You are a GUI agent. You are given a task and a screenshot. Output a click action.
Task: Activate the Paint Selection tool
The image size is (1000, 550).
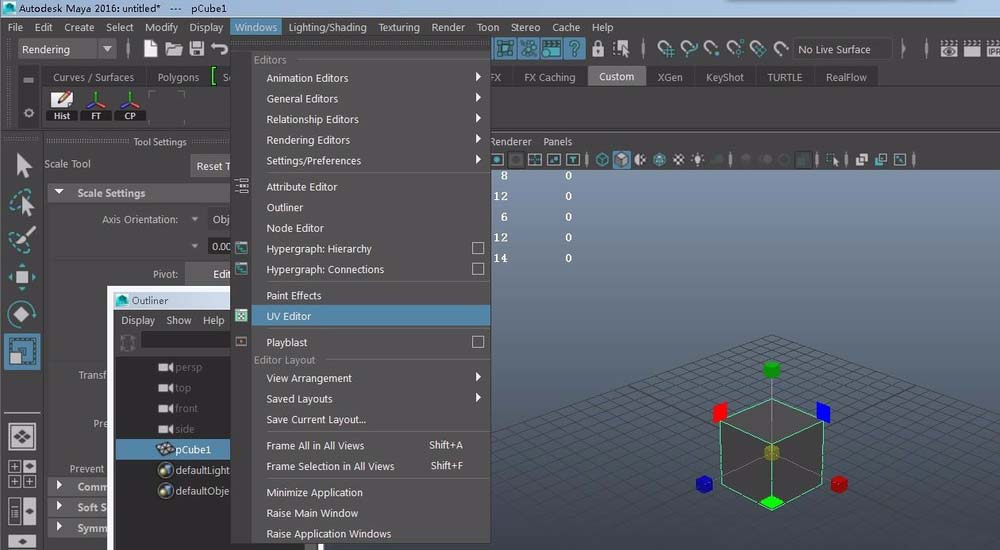pyautogui.click(x=22, y=240)
